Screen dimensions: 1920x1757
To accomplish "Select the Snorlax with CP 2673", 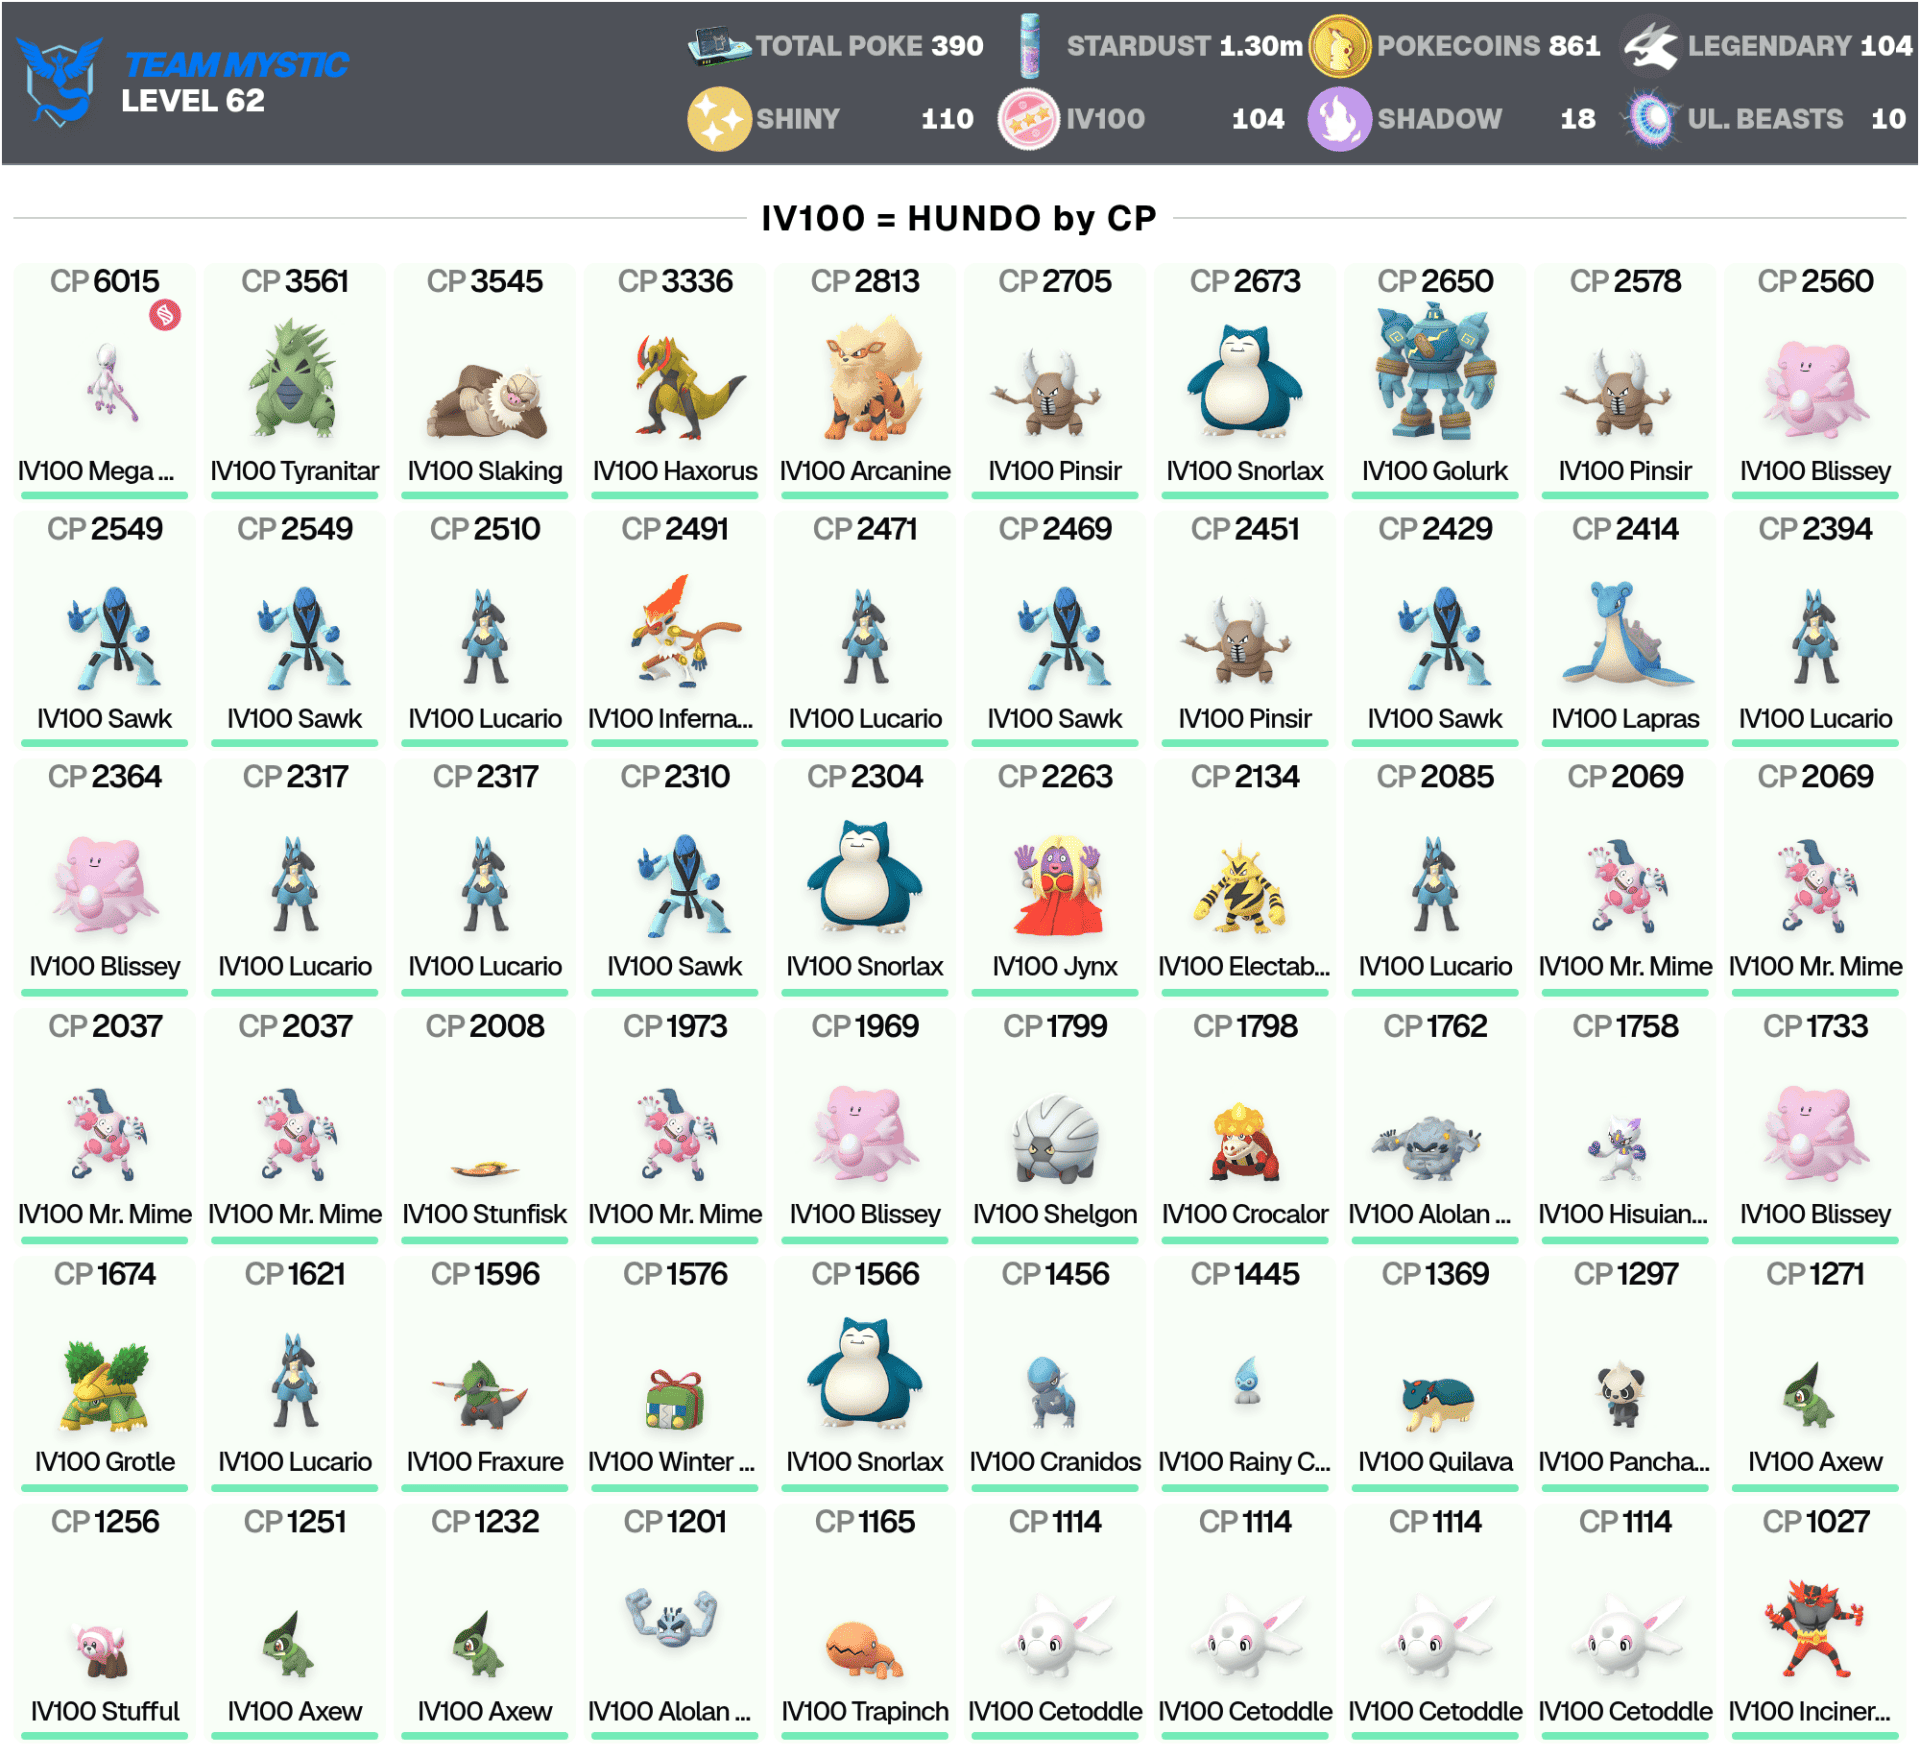I will click(x=1245, y=380).
